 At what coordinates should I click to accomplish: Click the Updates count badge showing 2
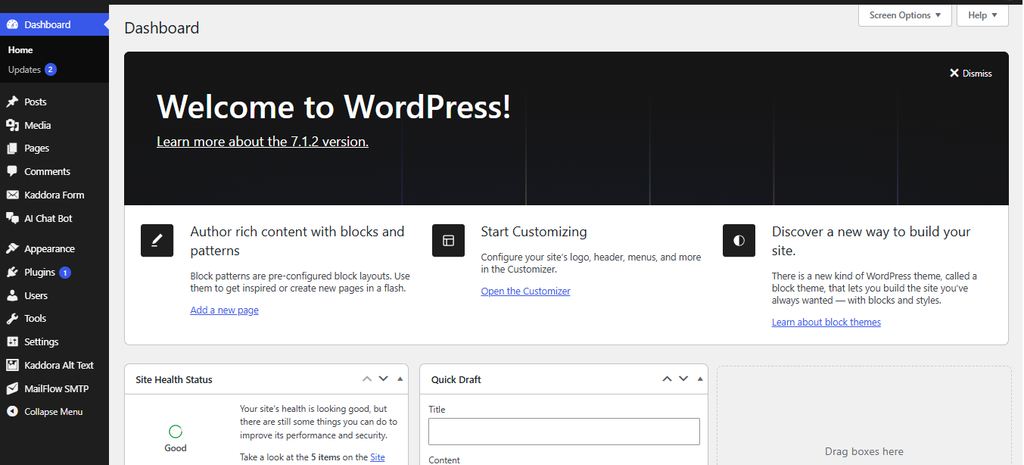click(50, 69)
